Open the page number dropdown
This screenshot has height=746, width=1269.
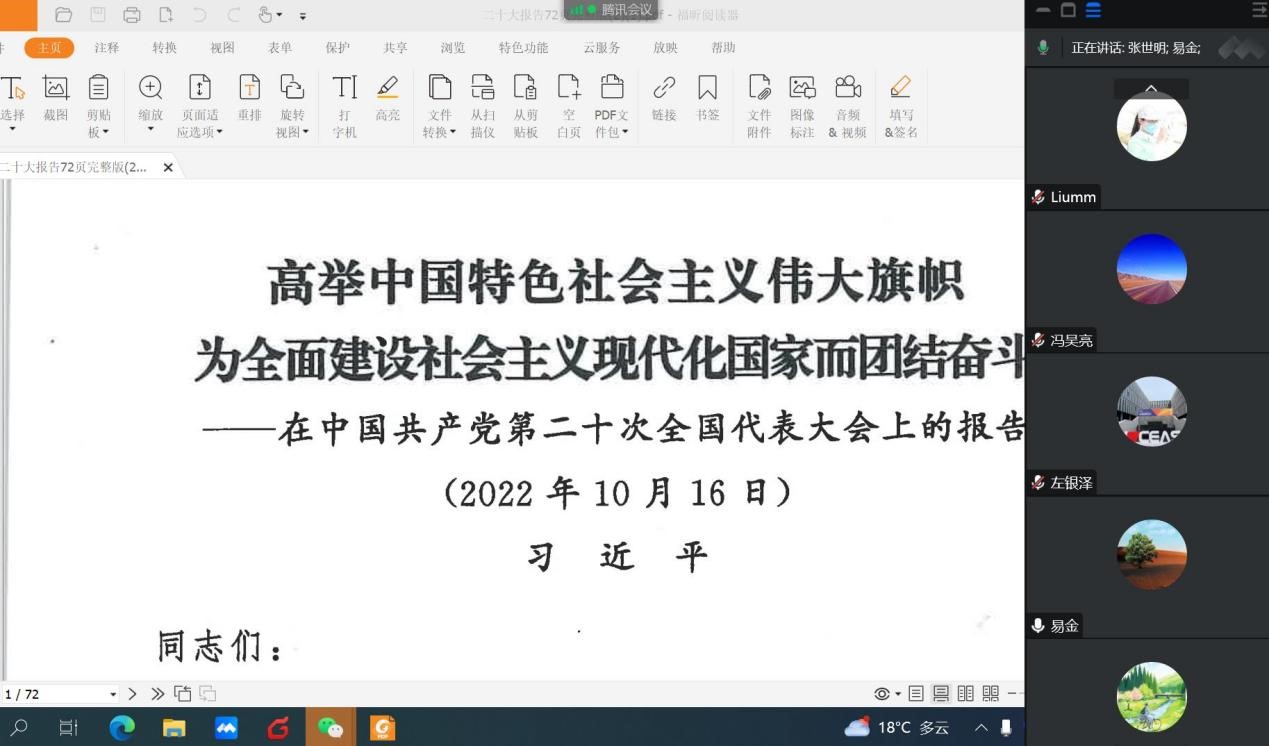(x=113, y=694)
